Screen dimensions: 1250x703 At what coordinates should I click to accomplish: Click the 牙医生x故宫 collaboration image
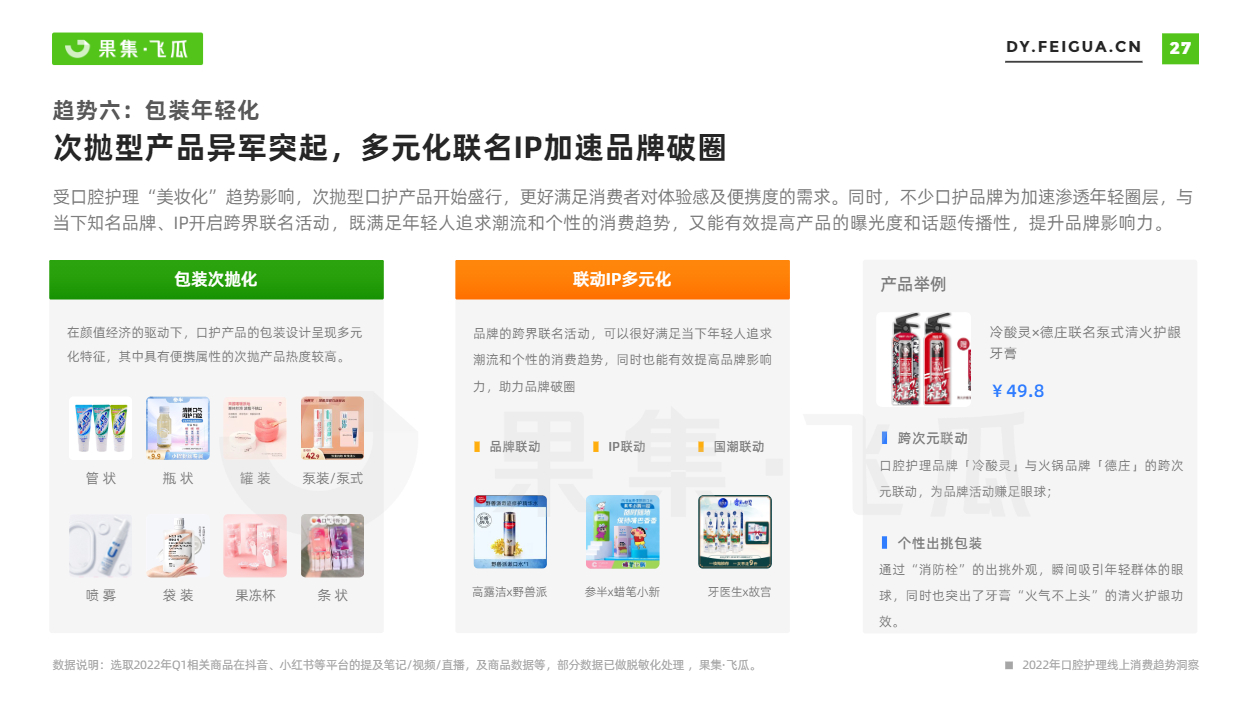pyautogui.click(x=735, y=532)
